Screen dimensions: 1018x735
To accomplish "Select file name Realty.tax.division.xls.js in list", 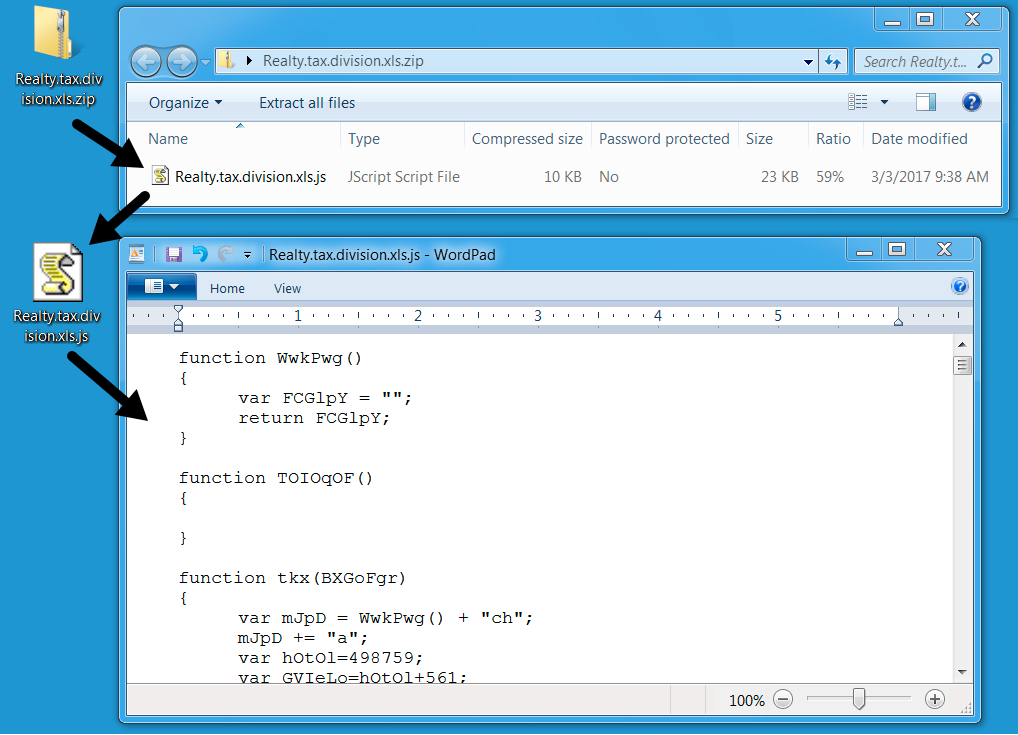I will 251,177.
